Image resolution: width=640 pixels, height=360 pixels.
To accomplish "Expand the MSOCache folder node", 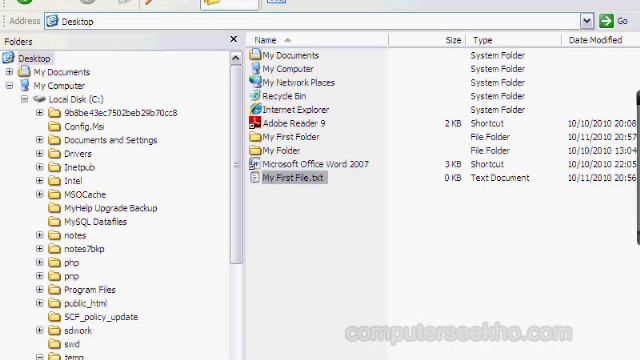I will coord(40,194).
